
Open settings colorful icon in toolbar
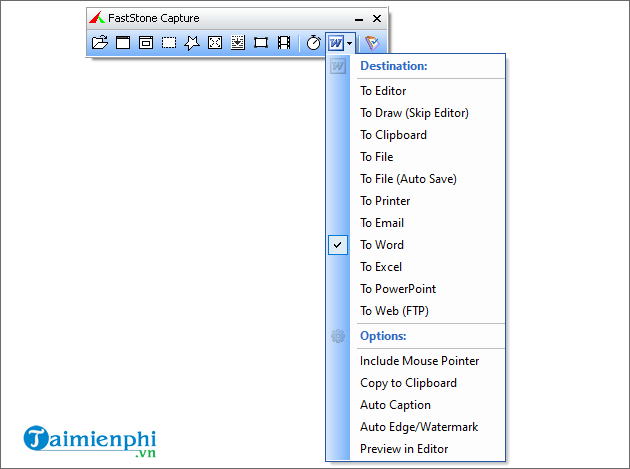click(372, 42)
